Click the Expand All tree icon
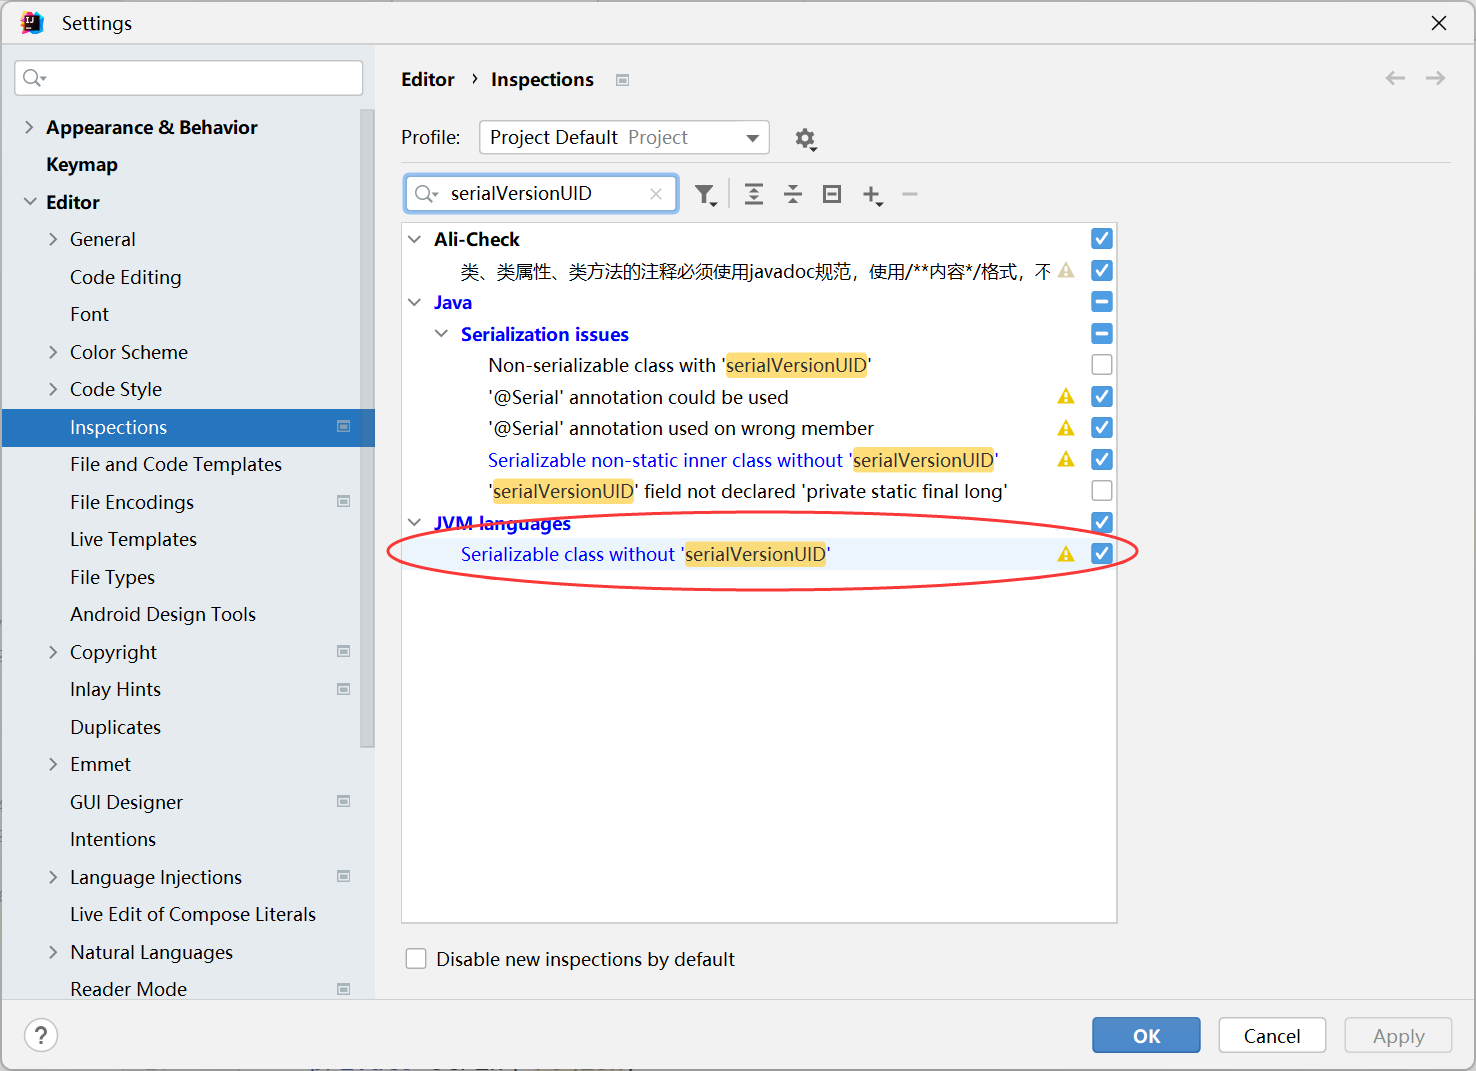This screenshot has width=1476, height=1071. click(x=754, y=194)
